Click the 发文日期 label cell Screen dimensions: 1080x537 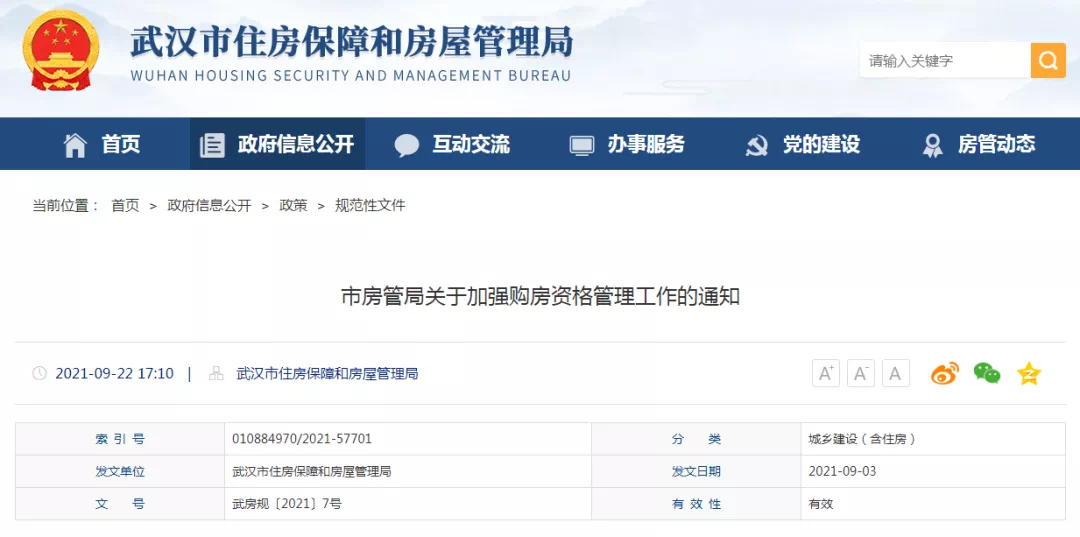point(696,472)
